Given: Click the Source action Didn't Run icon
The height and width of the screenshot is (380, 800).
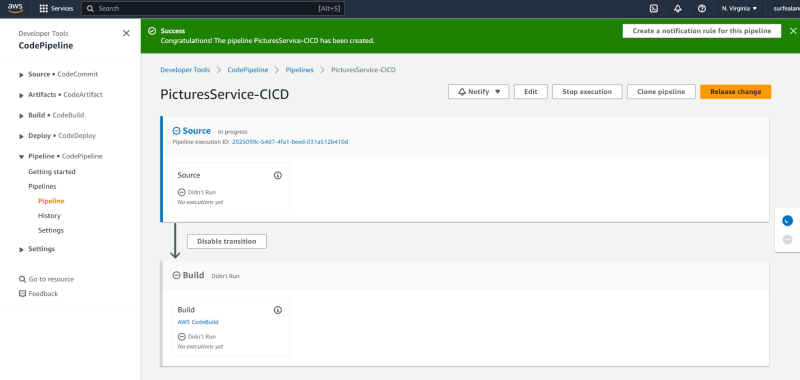Looking at the screenshot, I should tap(181, 192).
